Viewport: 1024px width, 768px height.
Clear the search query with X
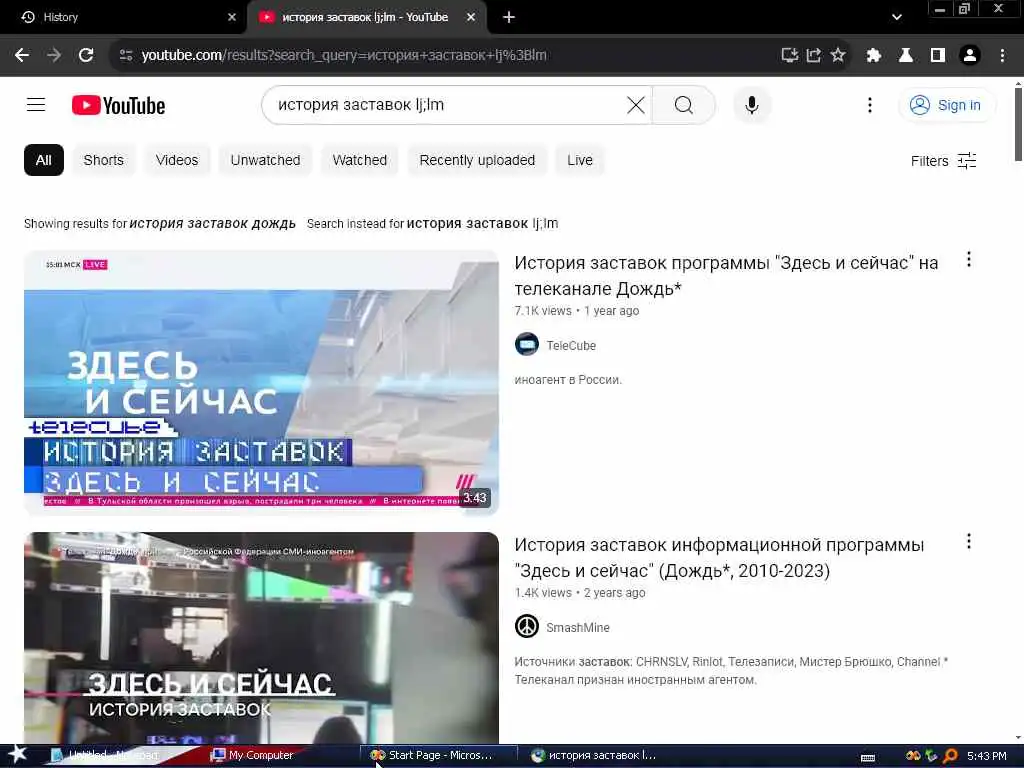635,104
